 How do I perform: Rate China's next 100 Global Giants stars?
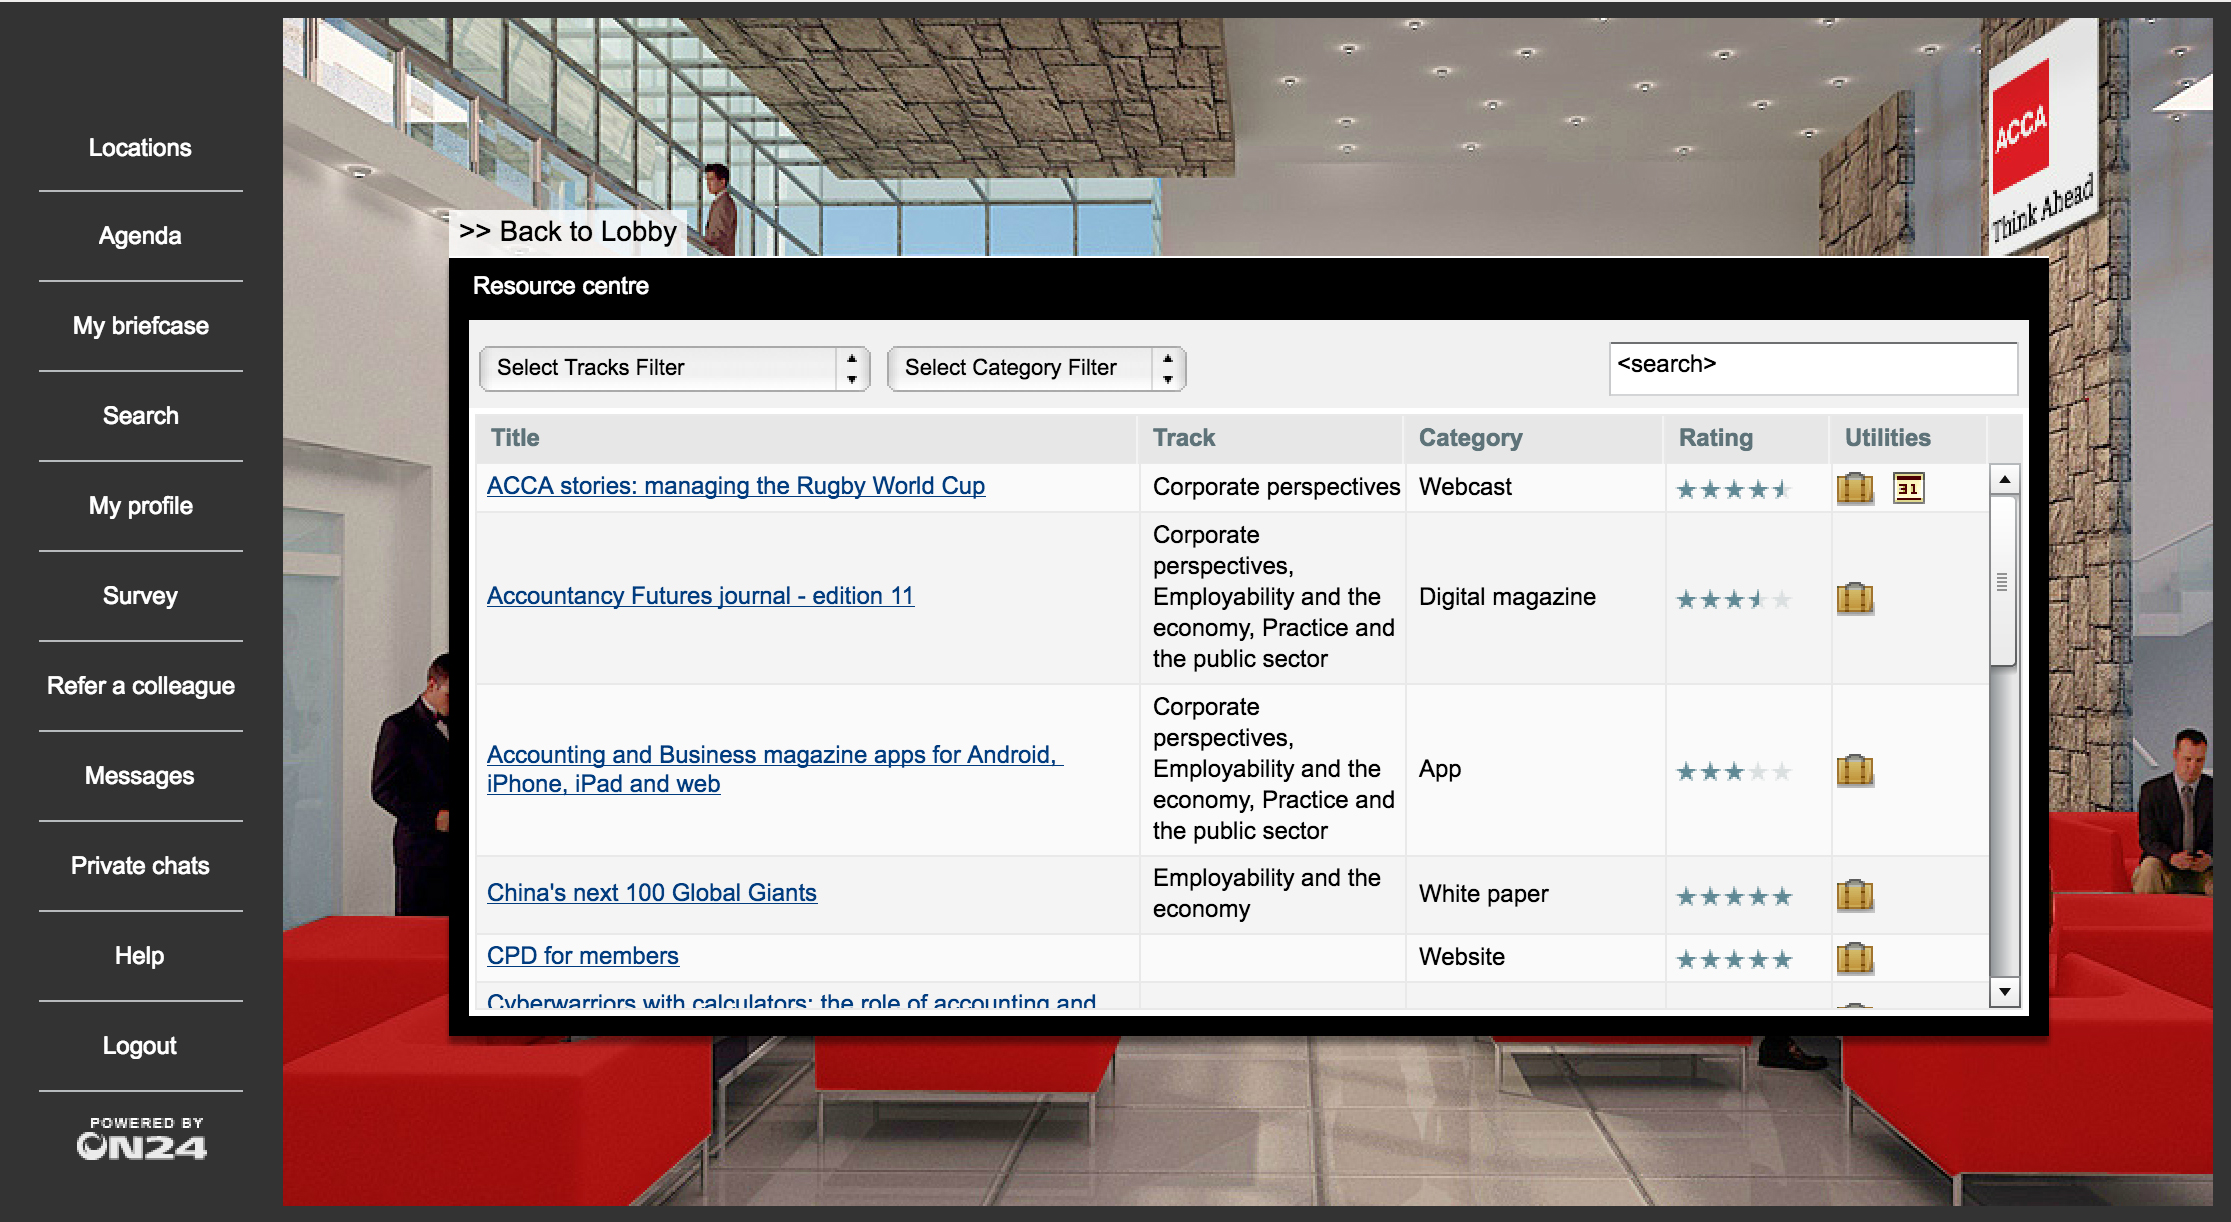(1734, 896)
